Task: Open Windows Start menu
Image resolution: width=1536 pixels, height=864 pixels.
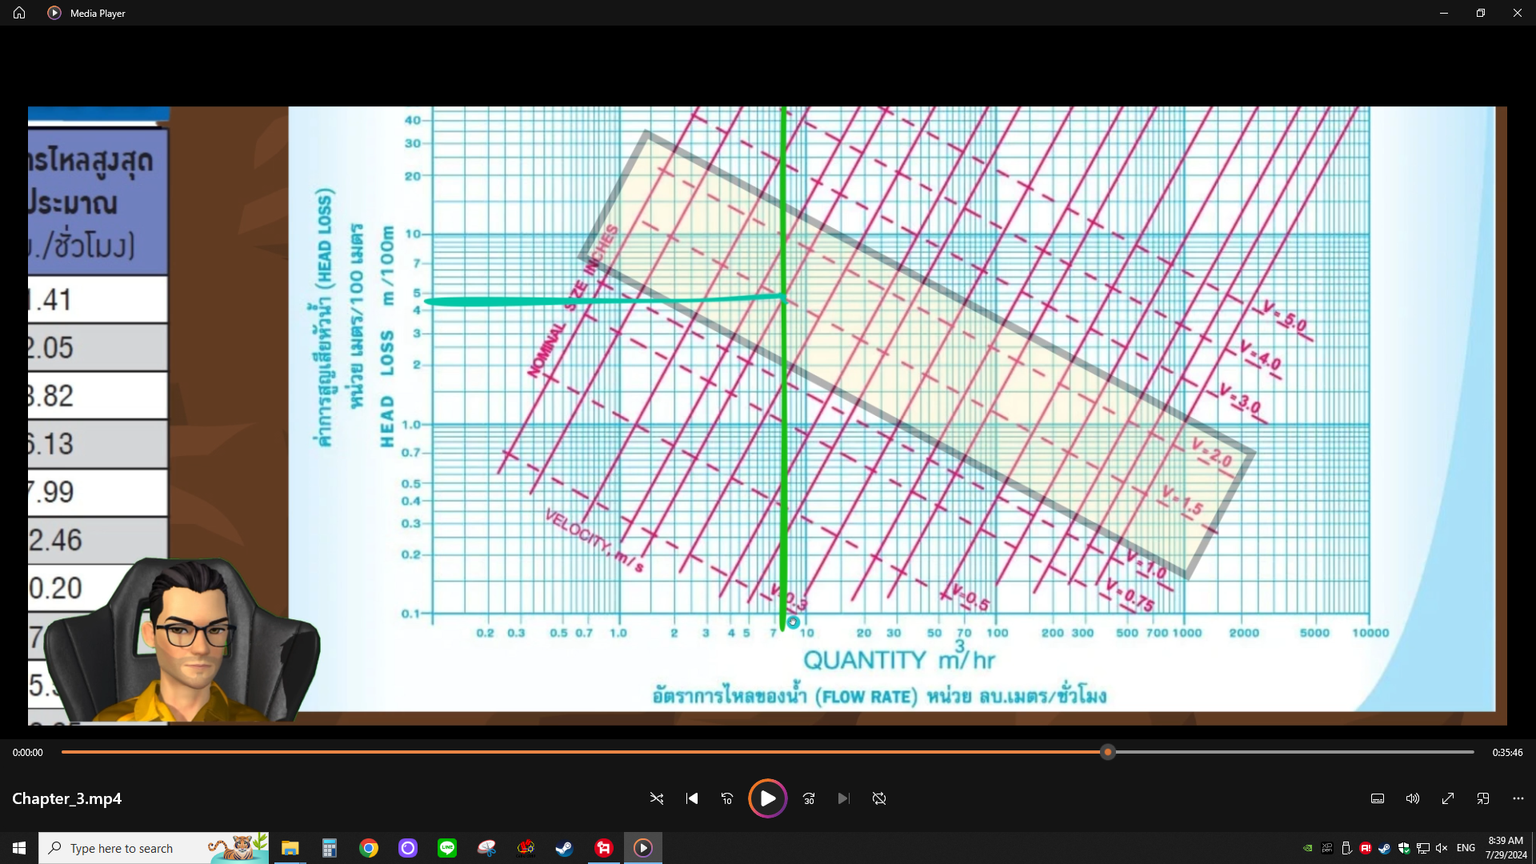Action: pyautogui.click(x=19, y=848)
